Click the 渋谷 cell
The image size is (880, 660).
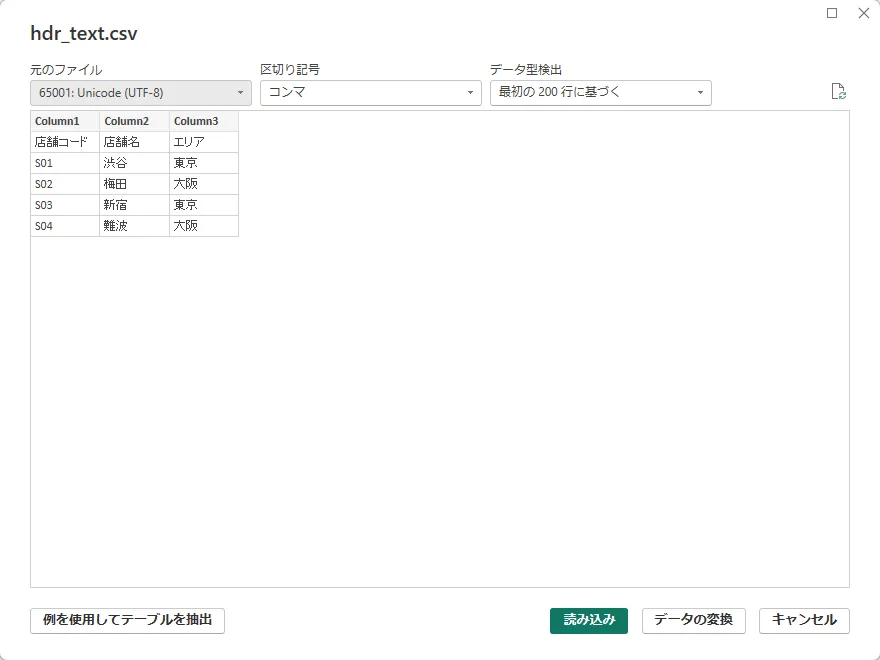(135, 163)
